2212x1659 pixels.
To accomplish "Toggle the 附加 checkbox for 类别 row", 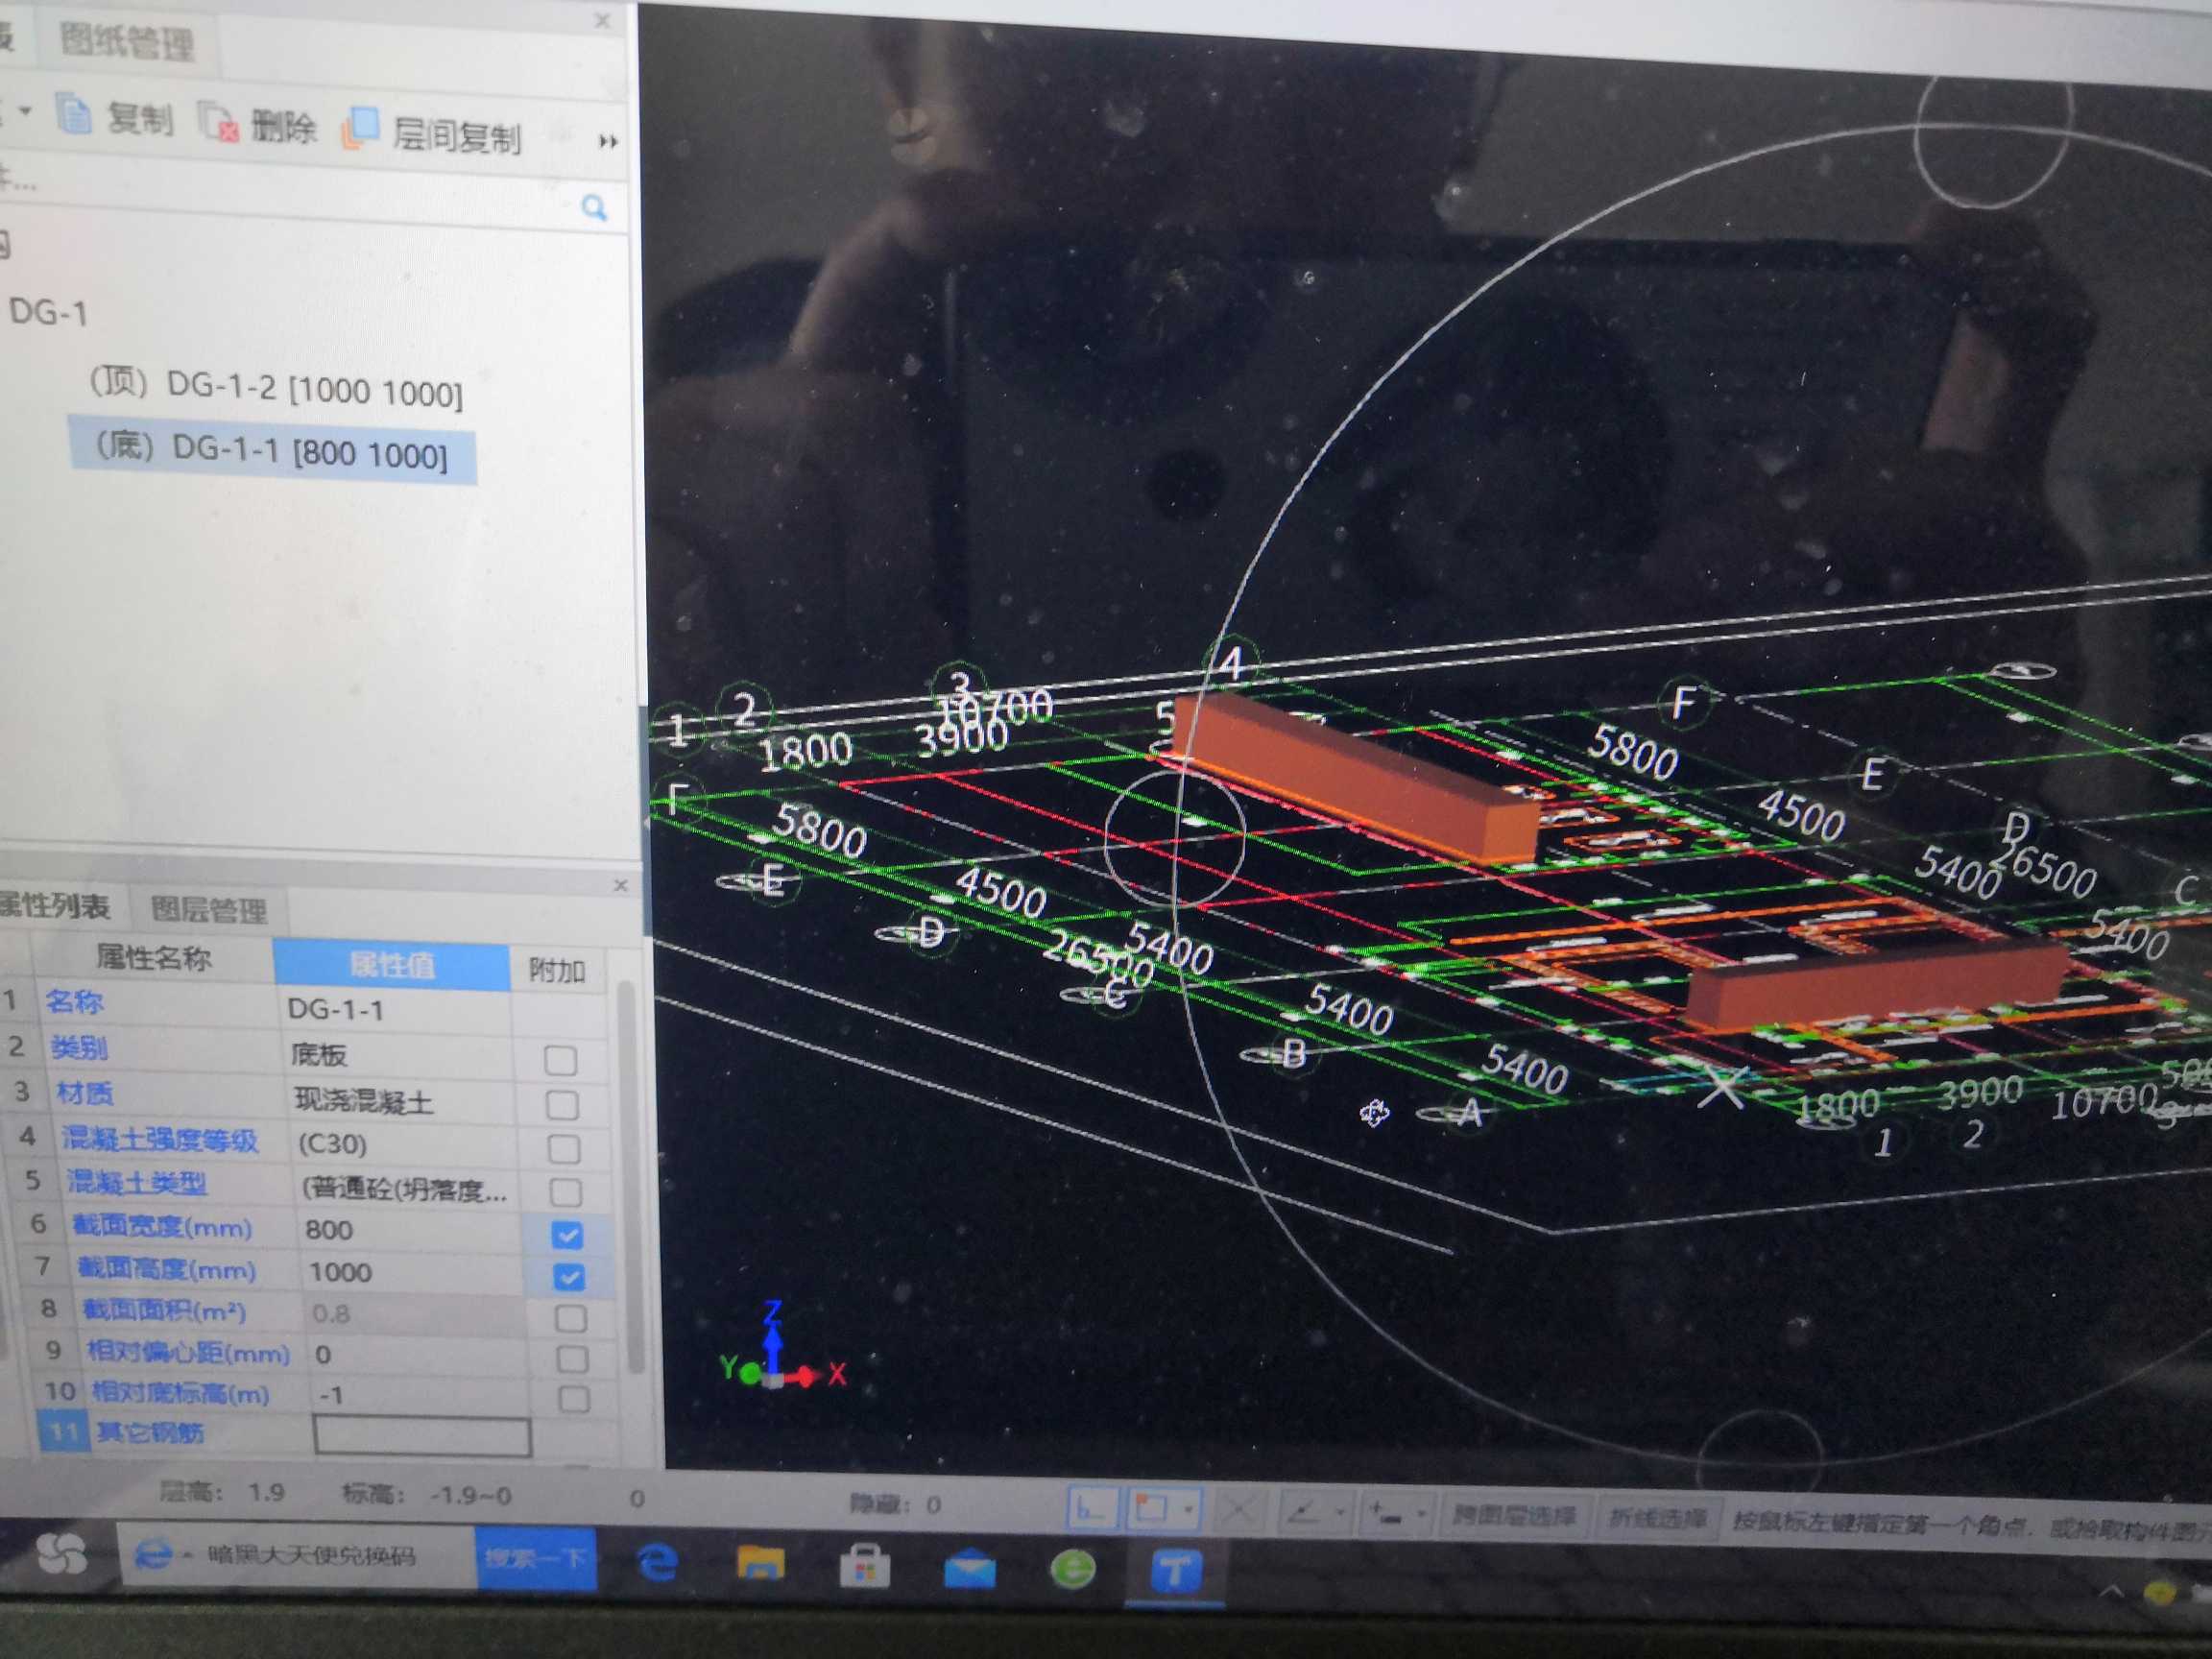I will [560, 1059].
